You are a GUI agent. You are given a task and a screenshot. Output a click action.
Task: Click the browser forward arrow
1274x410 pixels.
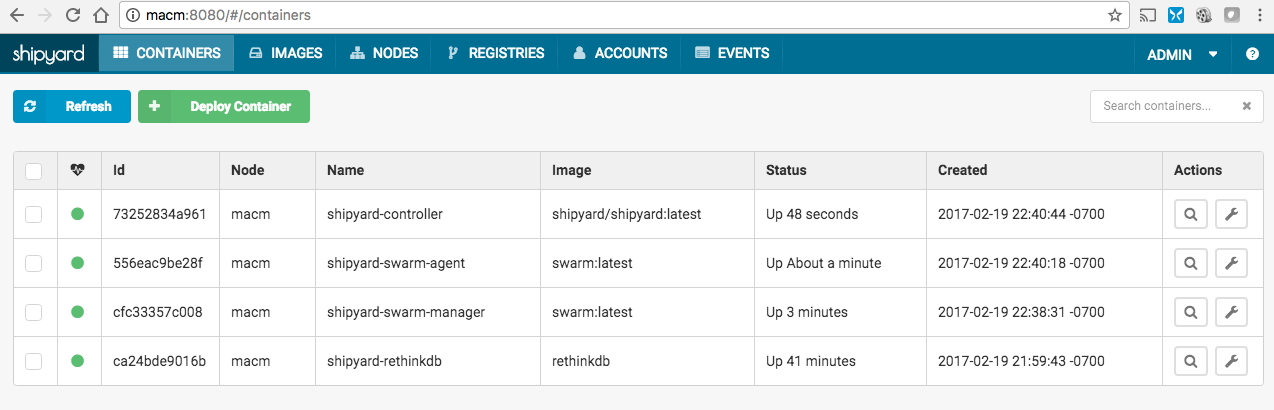pyautogui.click(x=45, y=15)
